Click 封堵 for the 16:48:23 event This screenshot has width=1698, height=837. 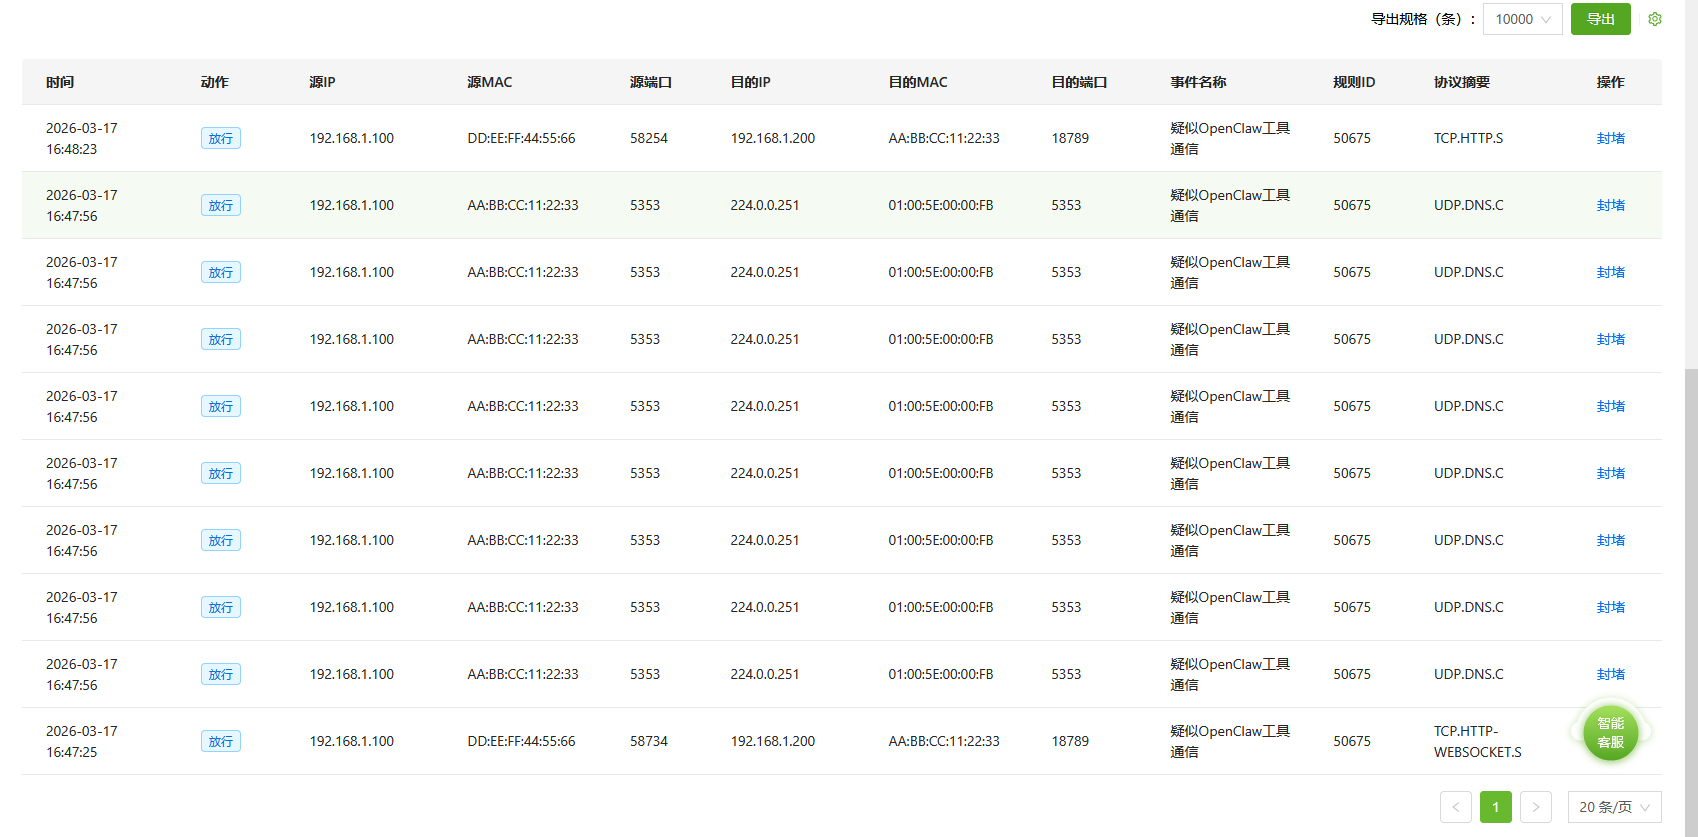pos(1610,138)
